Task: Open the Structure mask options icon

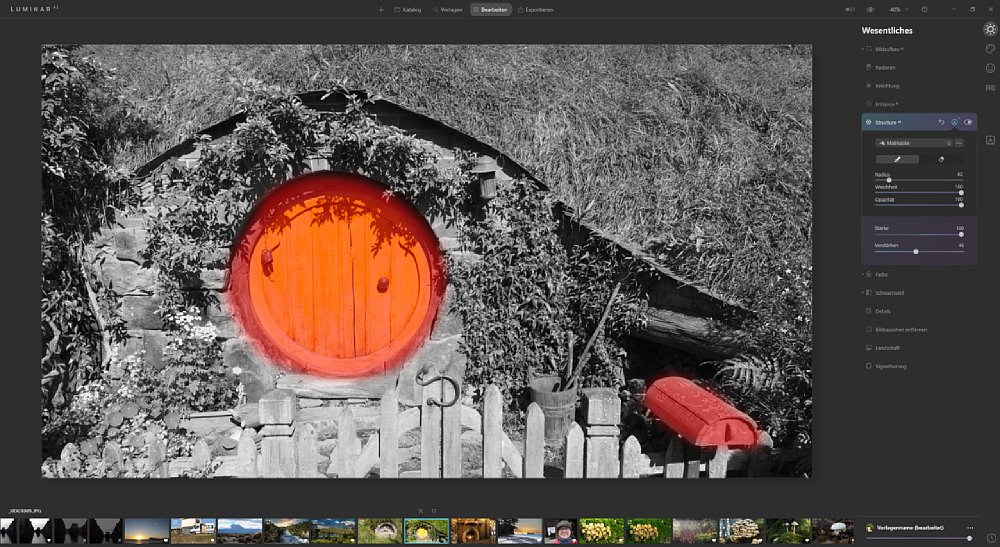Action: click(955, 122)
